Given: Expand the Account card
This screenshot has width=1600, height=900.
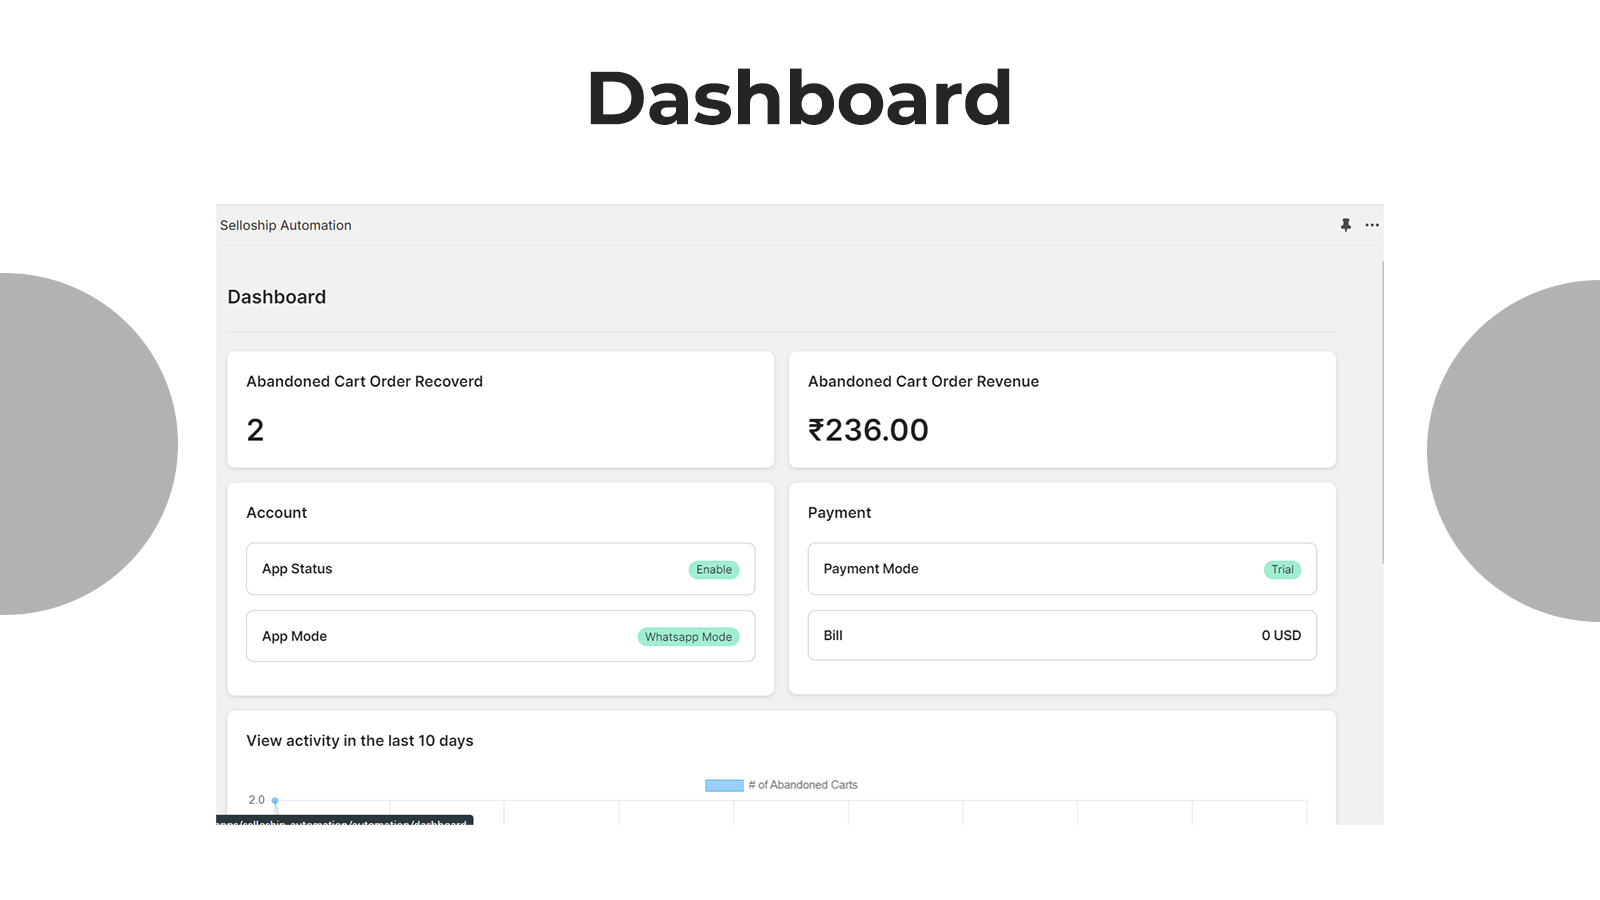Looking at the screenshot, I should [x=276, y=512].
